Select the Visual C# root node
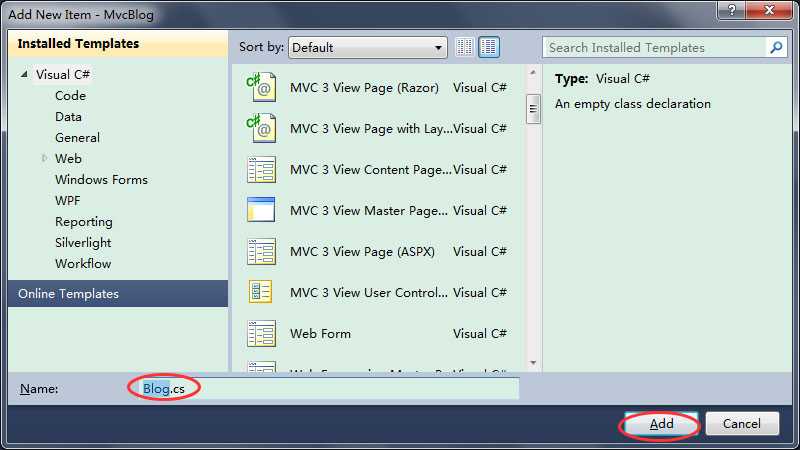The height and width of the screenshot is (450, 800). pos(63,74)
